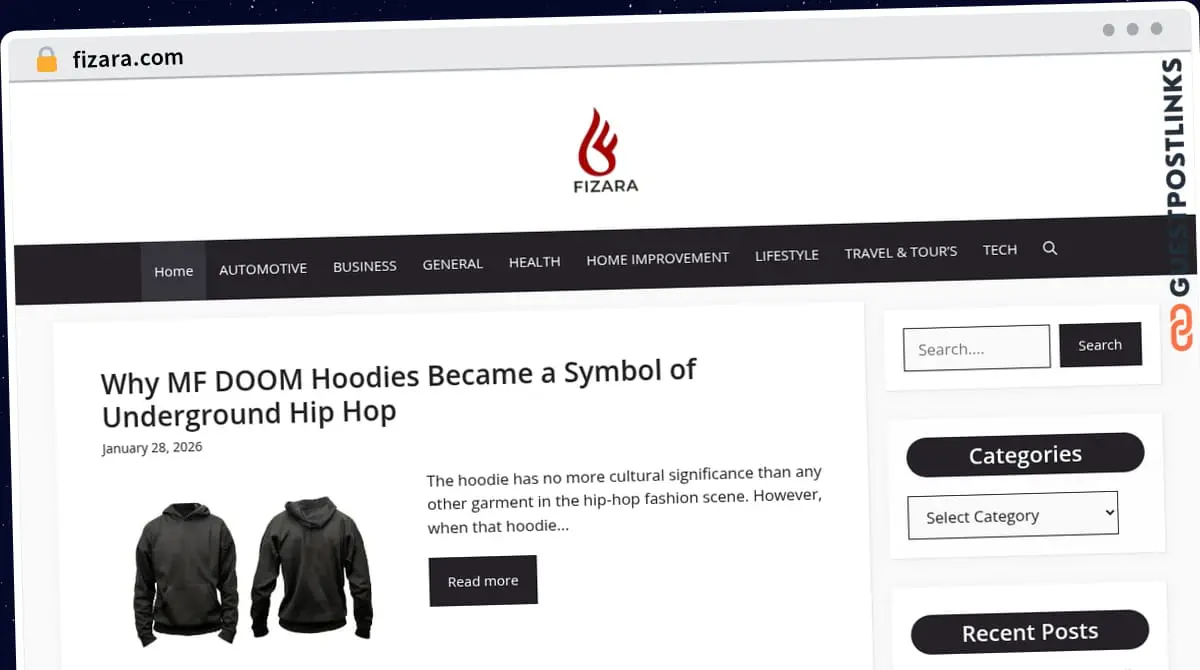Visit the HEALTH section
The height and width of the screenshot is (670, 1200).
(534, 261)
